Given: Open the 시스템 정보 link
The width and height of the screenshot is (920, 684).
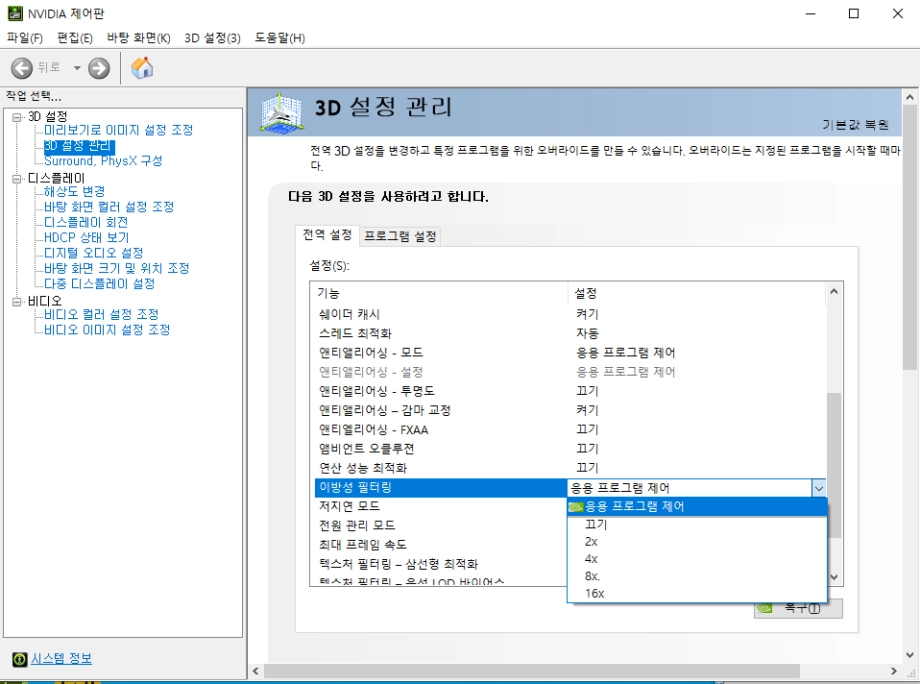Looking at the screenshot, I should (61, 659).
